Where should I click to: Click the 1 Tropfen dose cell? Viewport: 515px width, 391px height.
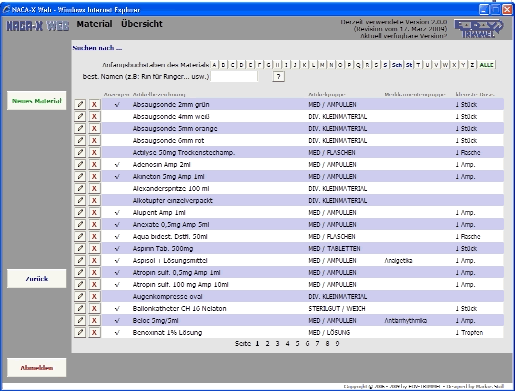click(469, 333)
